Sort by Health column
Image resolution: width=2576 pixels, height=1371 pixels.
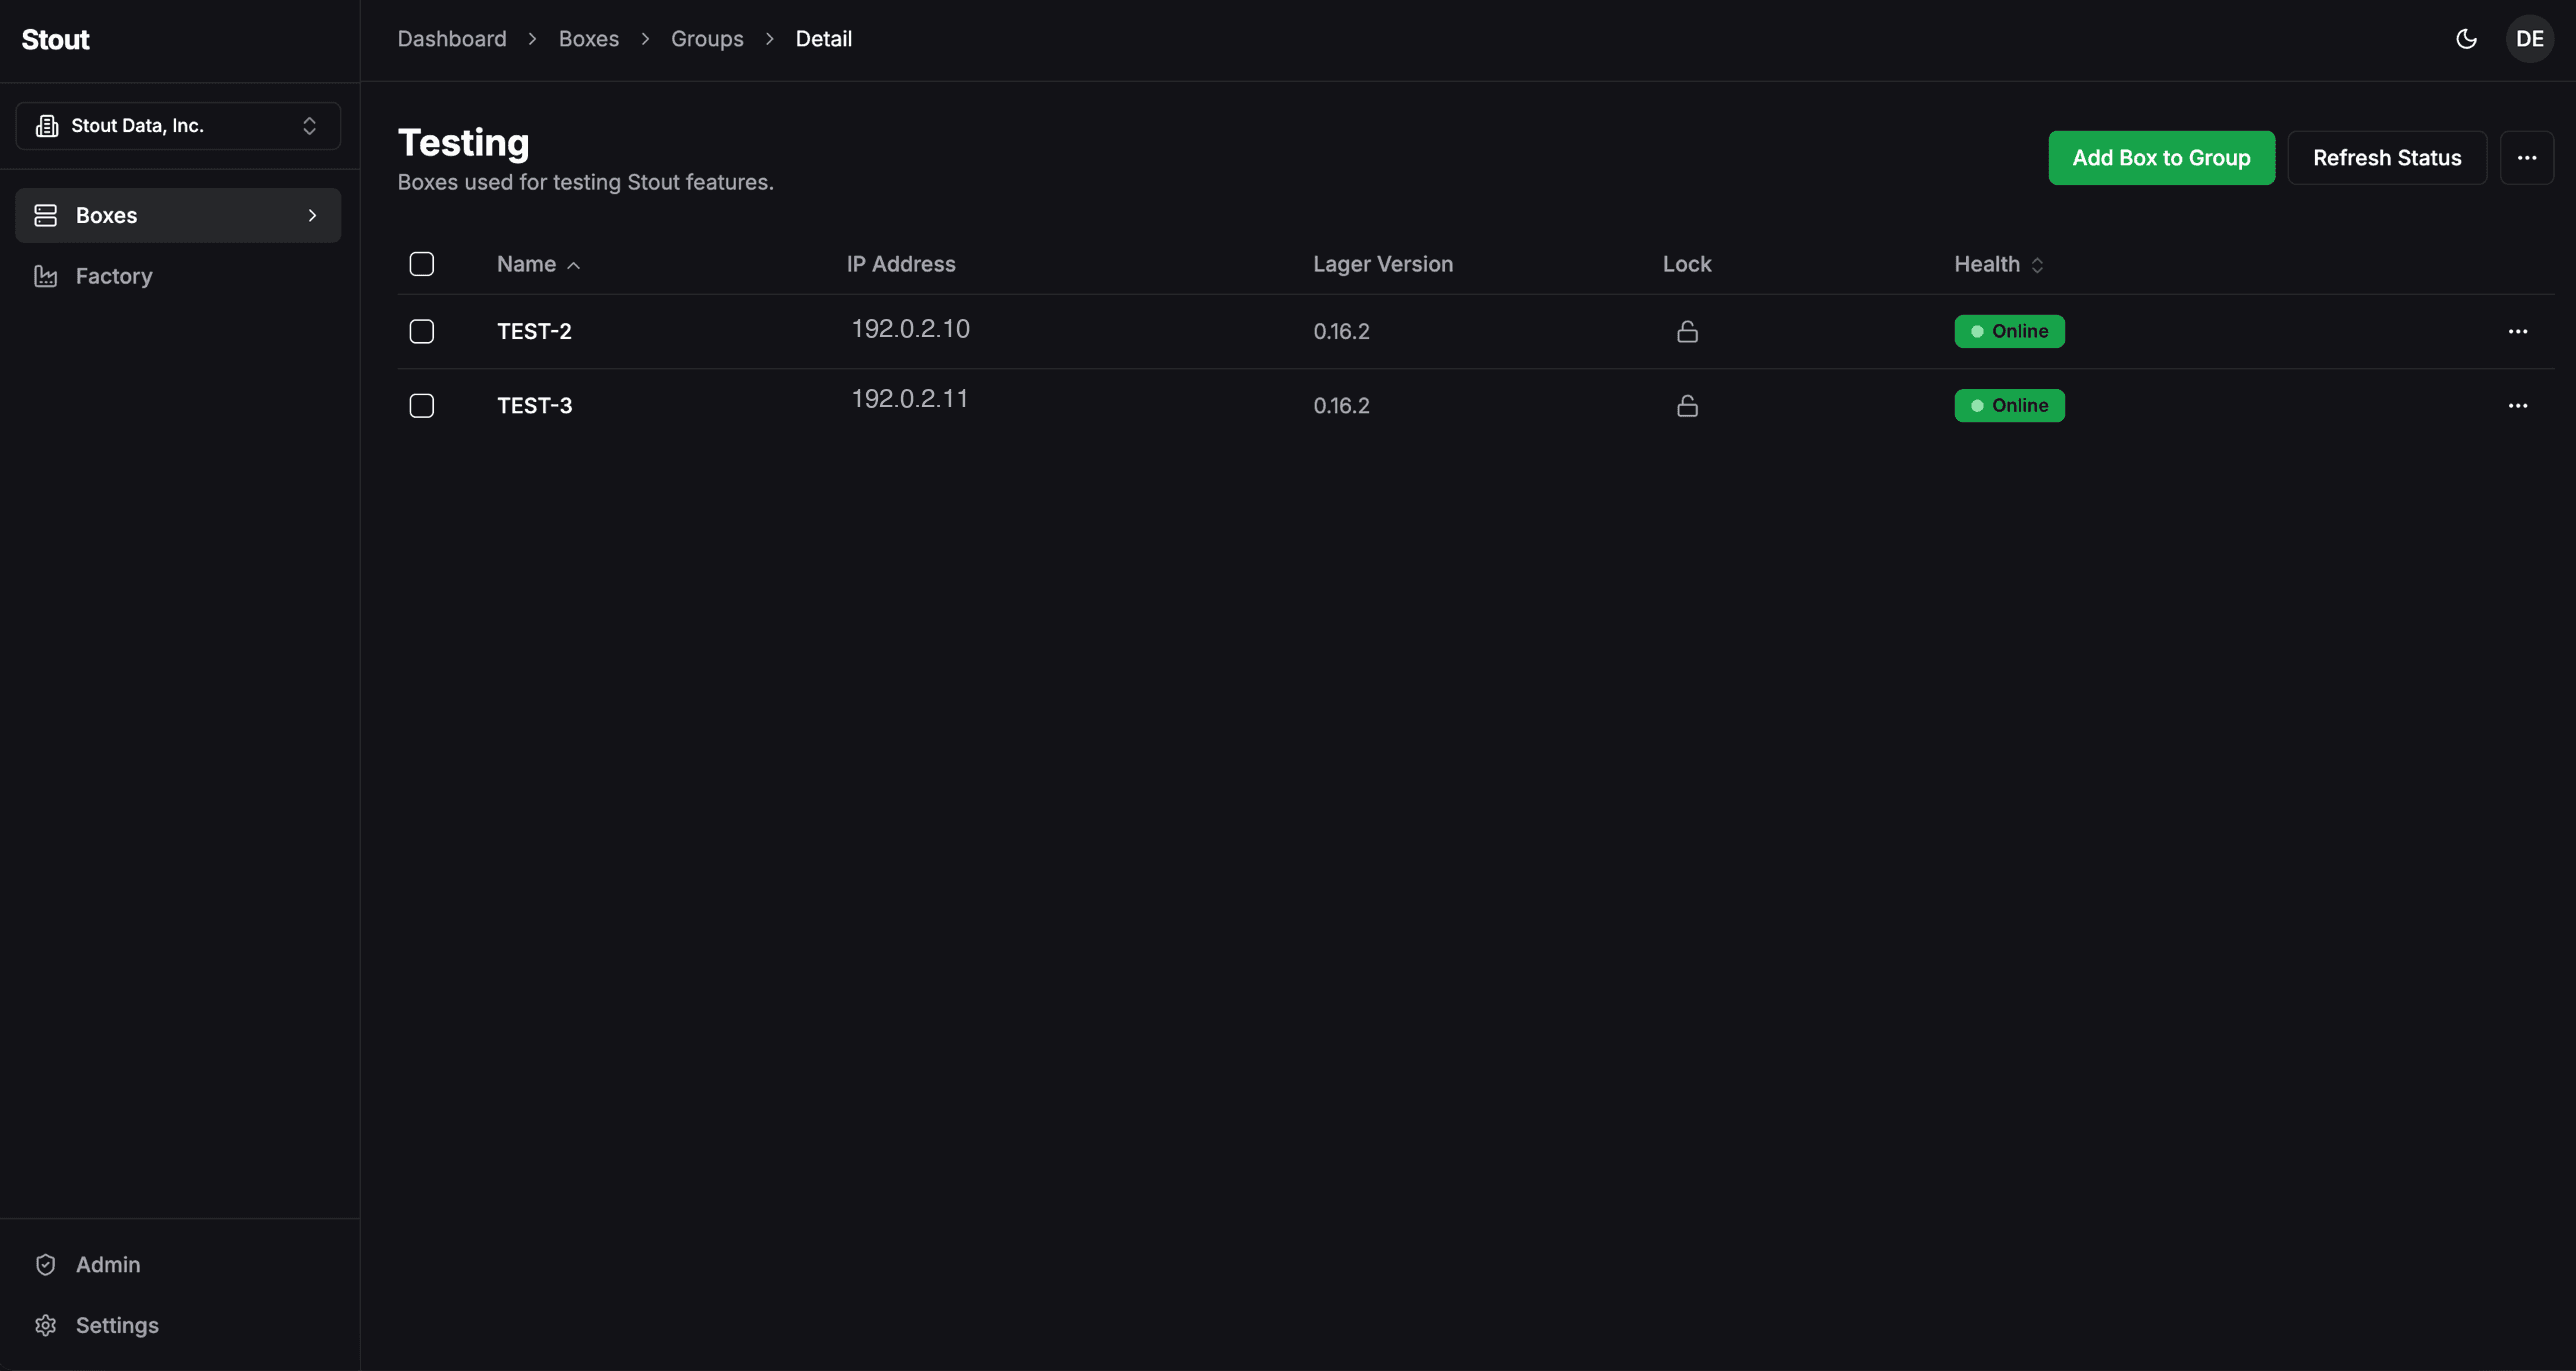pyautogui.click(x=1999, y=264)
